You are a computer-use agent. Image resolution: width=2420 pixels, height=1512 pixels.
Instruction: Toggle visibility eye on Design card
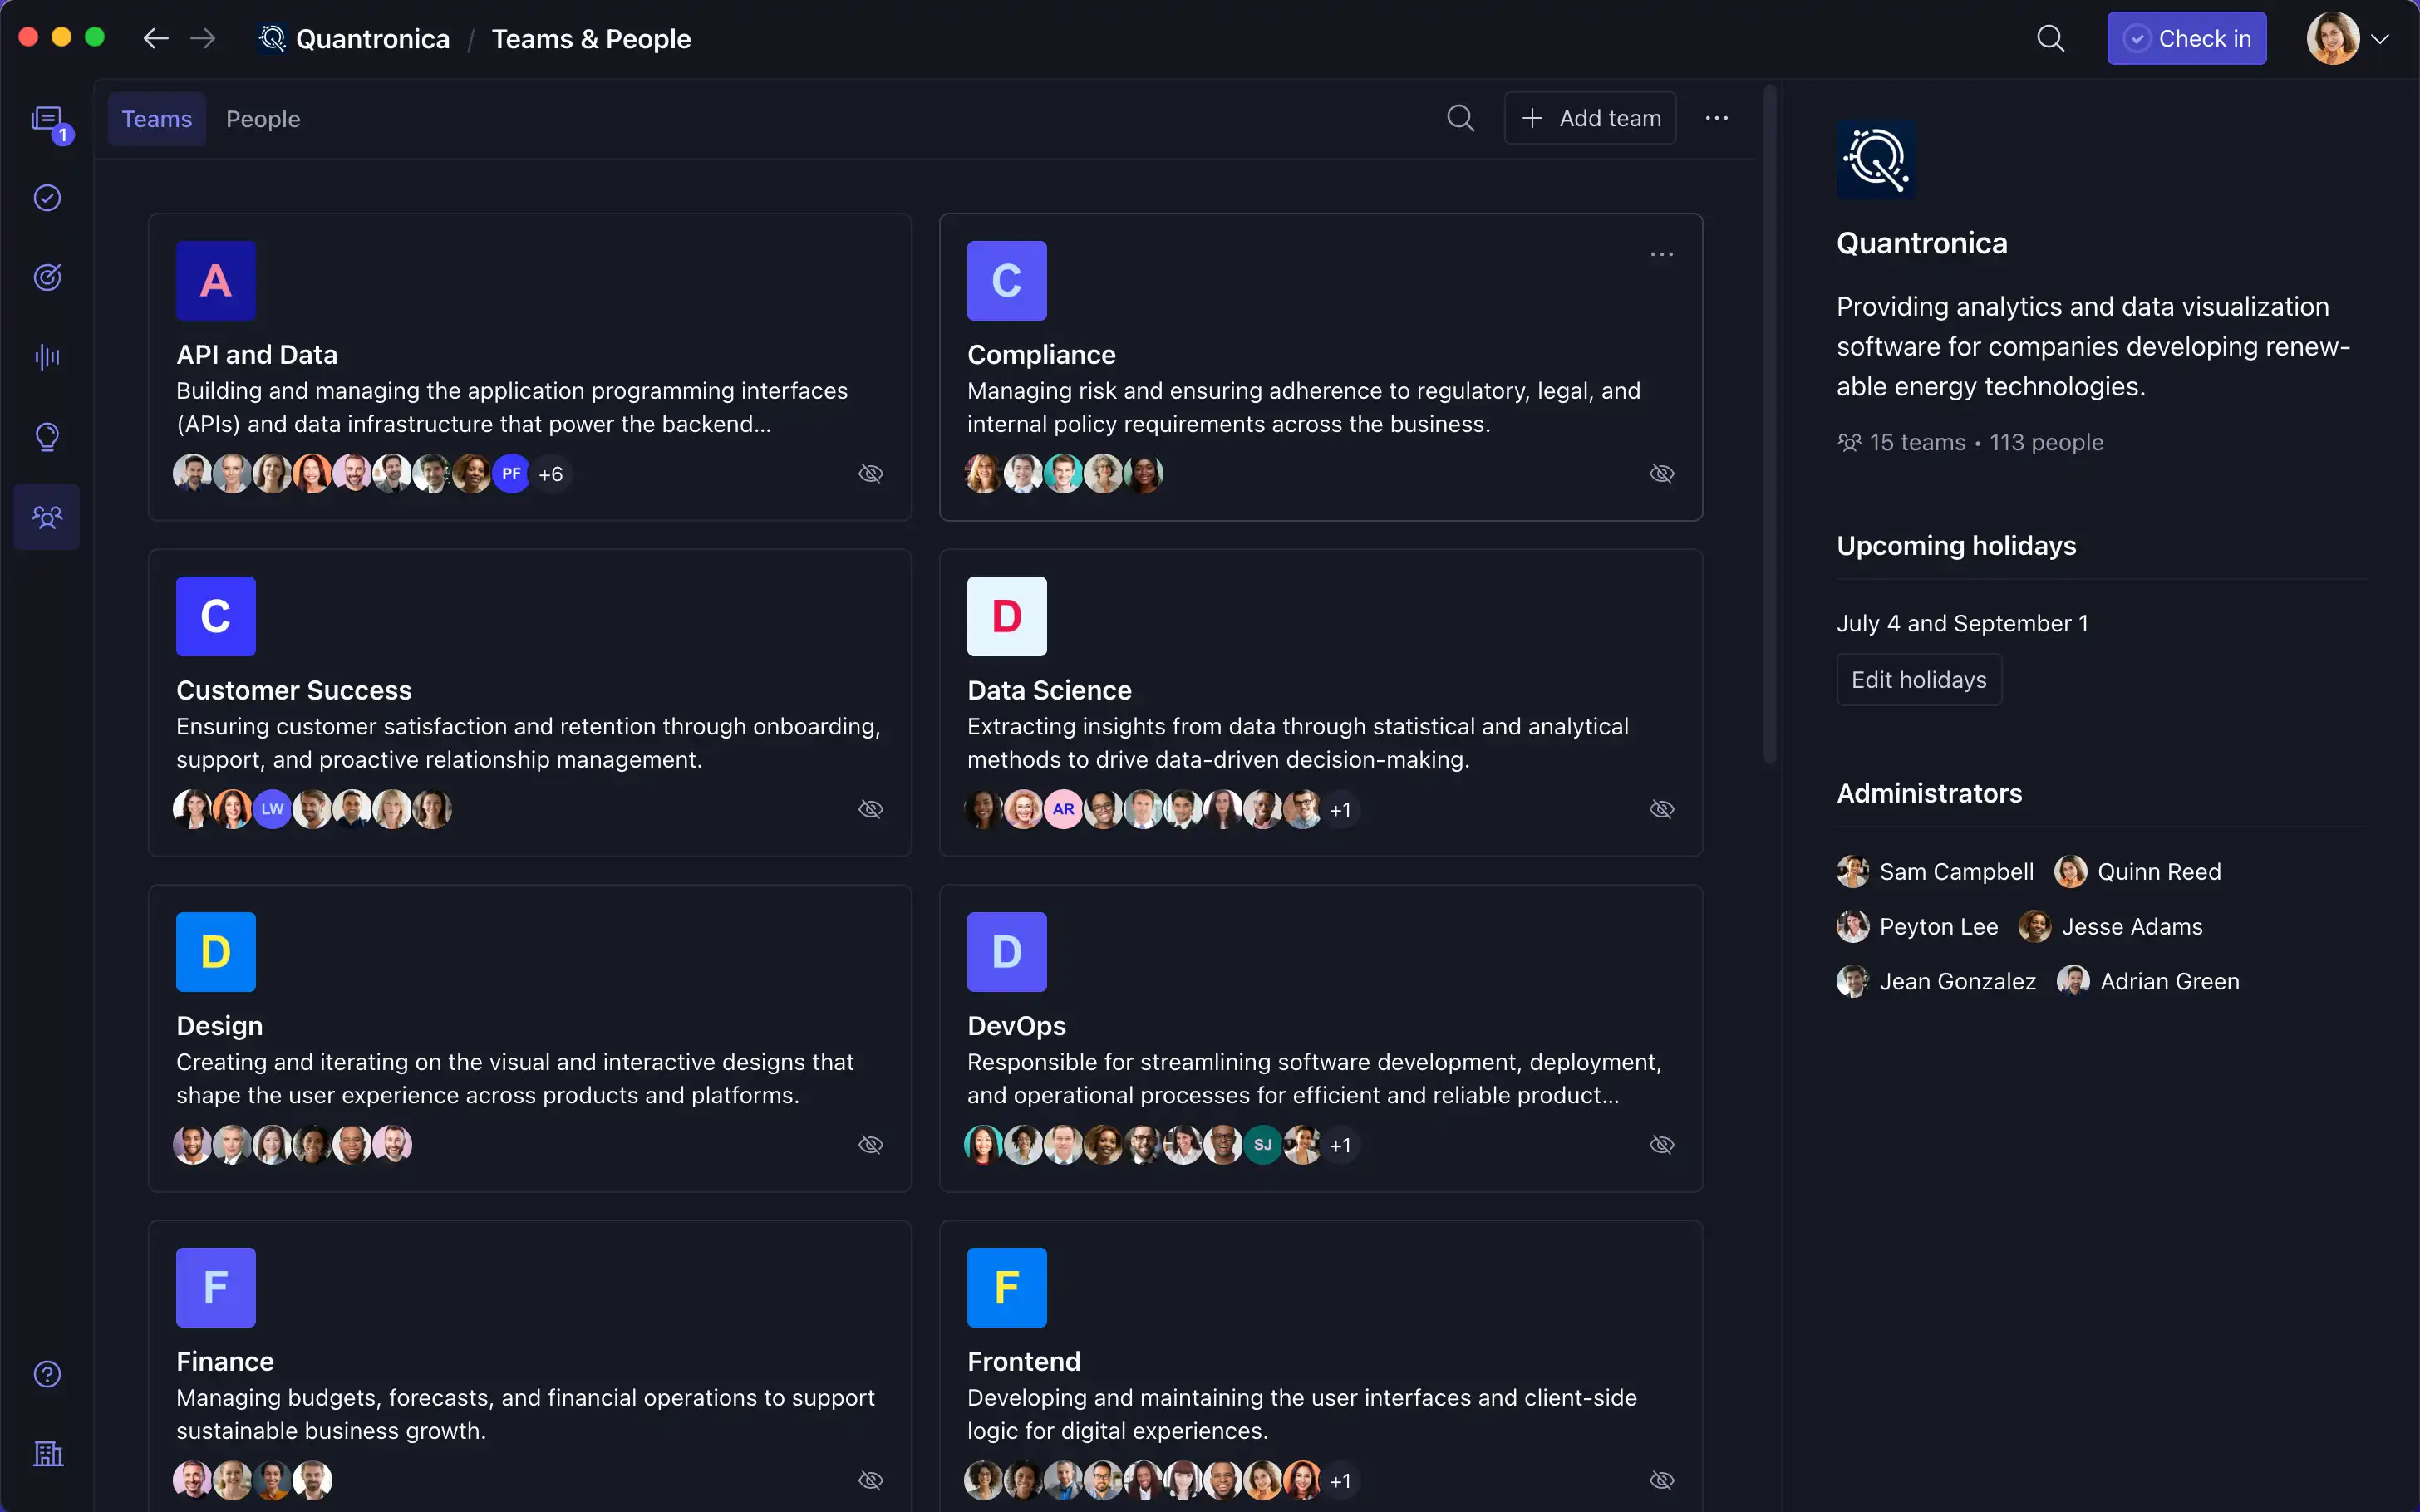pyautogui.click(x=870, y=1145)
